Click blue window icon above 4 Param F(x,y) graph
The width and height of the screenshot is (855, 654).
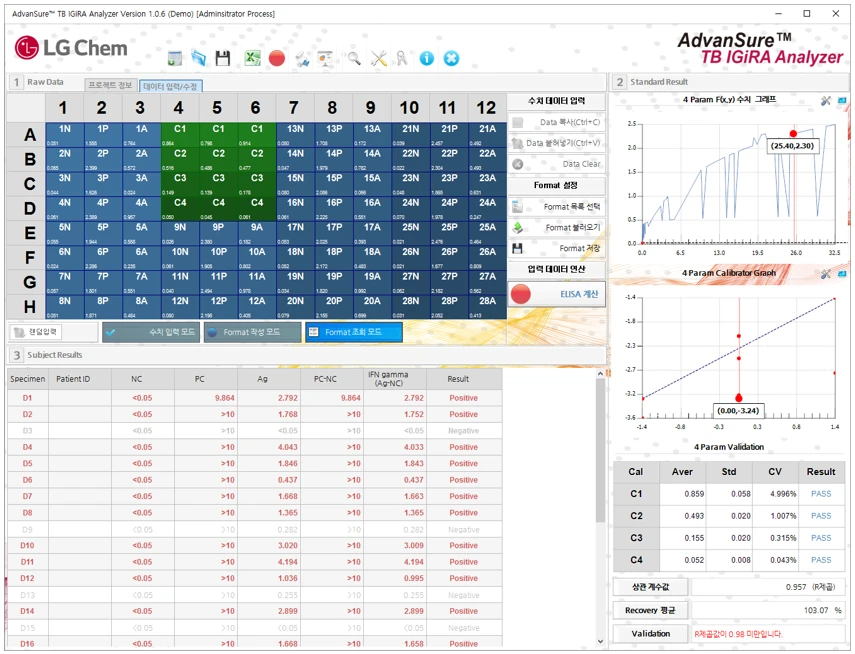(842, 101)
